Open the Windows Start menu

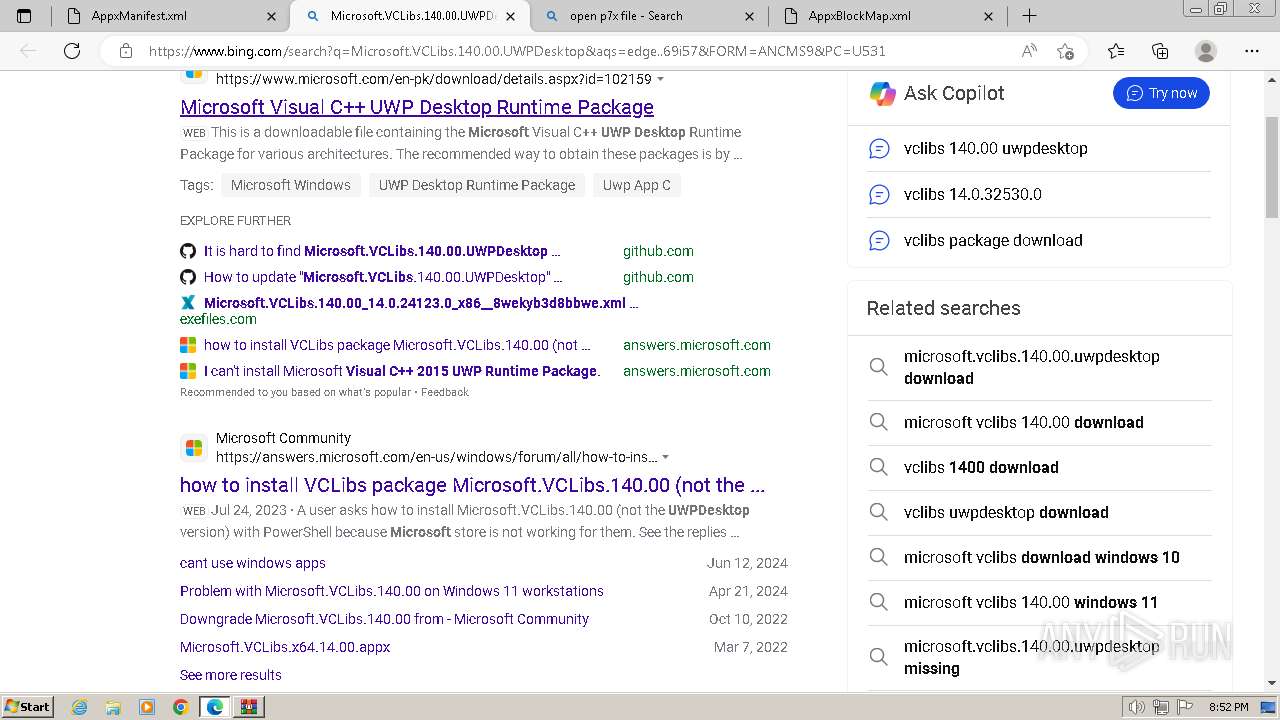click(27, 706)
